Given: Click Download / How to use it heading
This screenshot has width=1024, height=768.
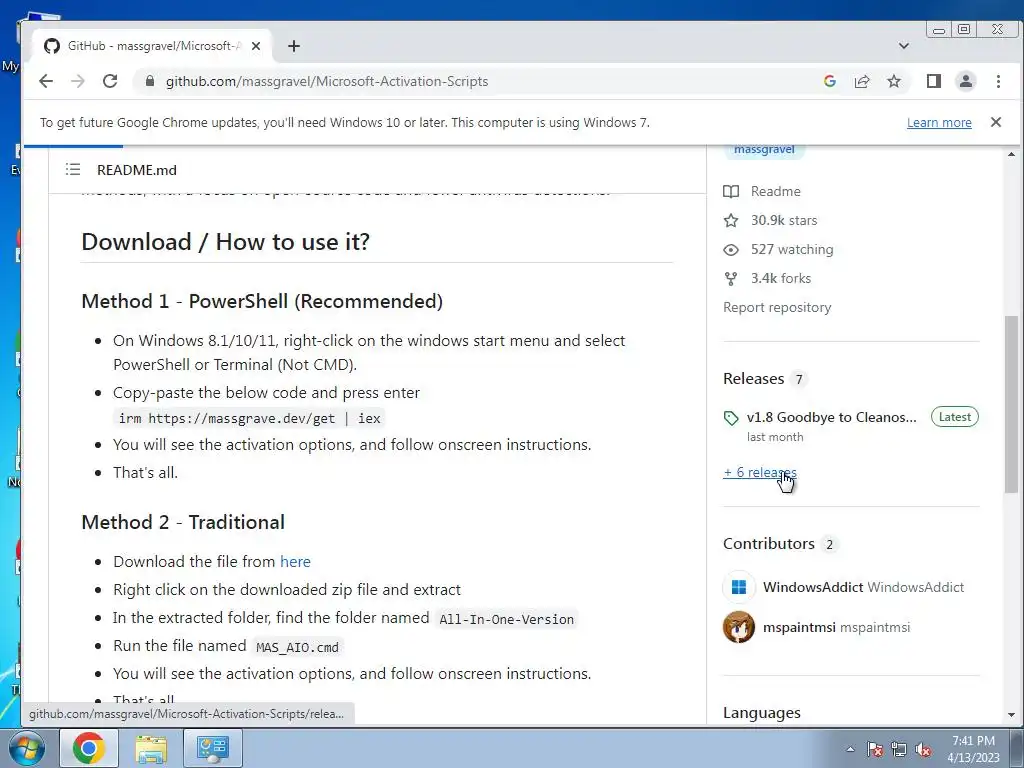Looking at the screenshot, I should coord(225,242).
